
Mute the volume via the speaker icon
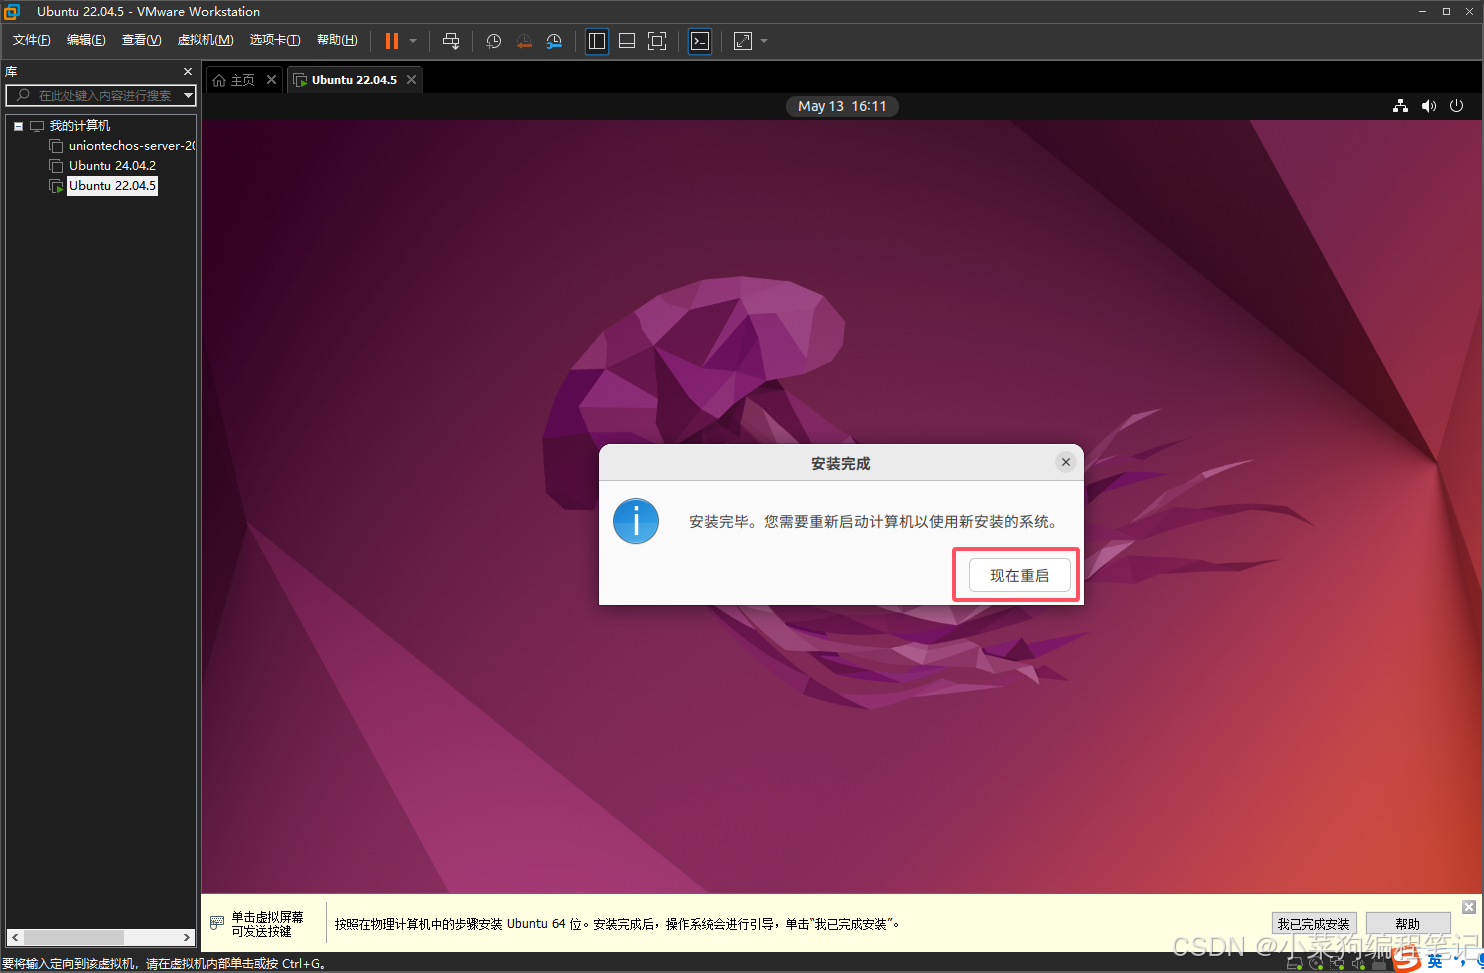(x=1428, y=106)
